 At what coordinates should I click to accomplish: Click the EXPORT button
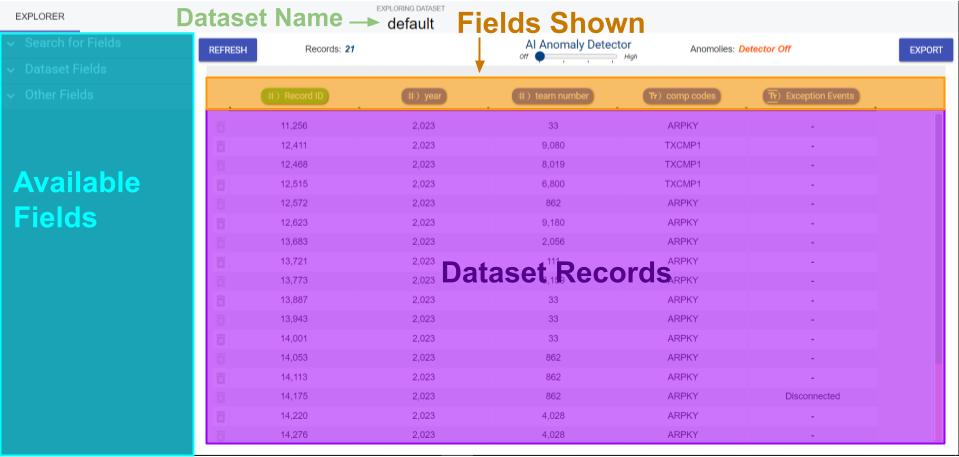pos(926,50)
